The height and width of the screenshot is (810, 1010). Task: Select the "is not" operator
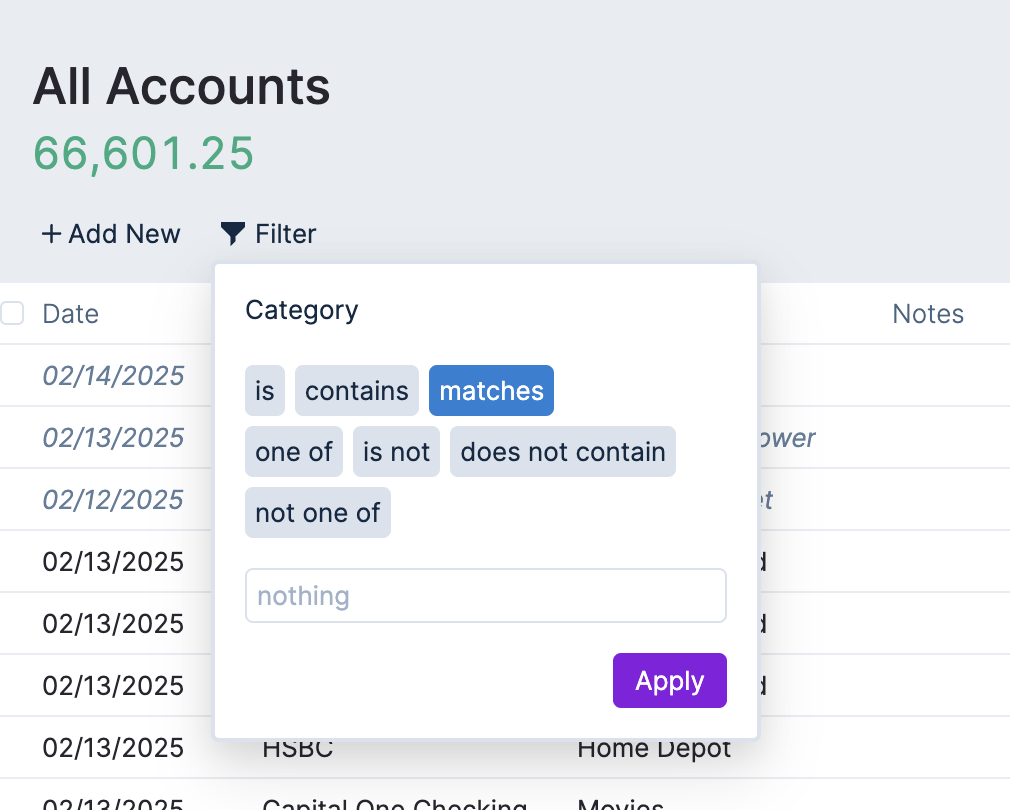(x=396, y=452)
